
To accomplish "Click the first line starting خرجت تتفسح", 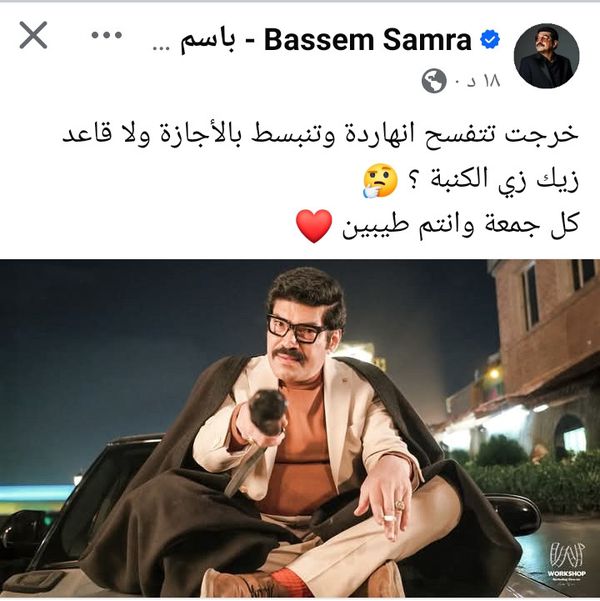I will [320, 135].
